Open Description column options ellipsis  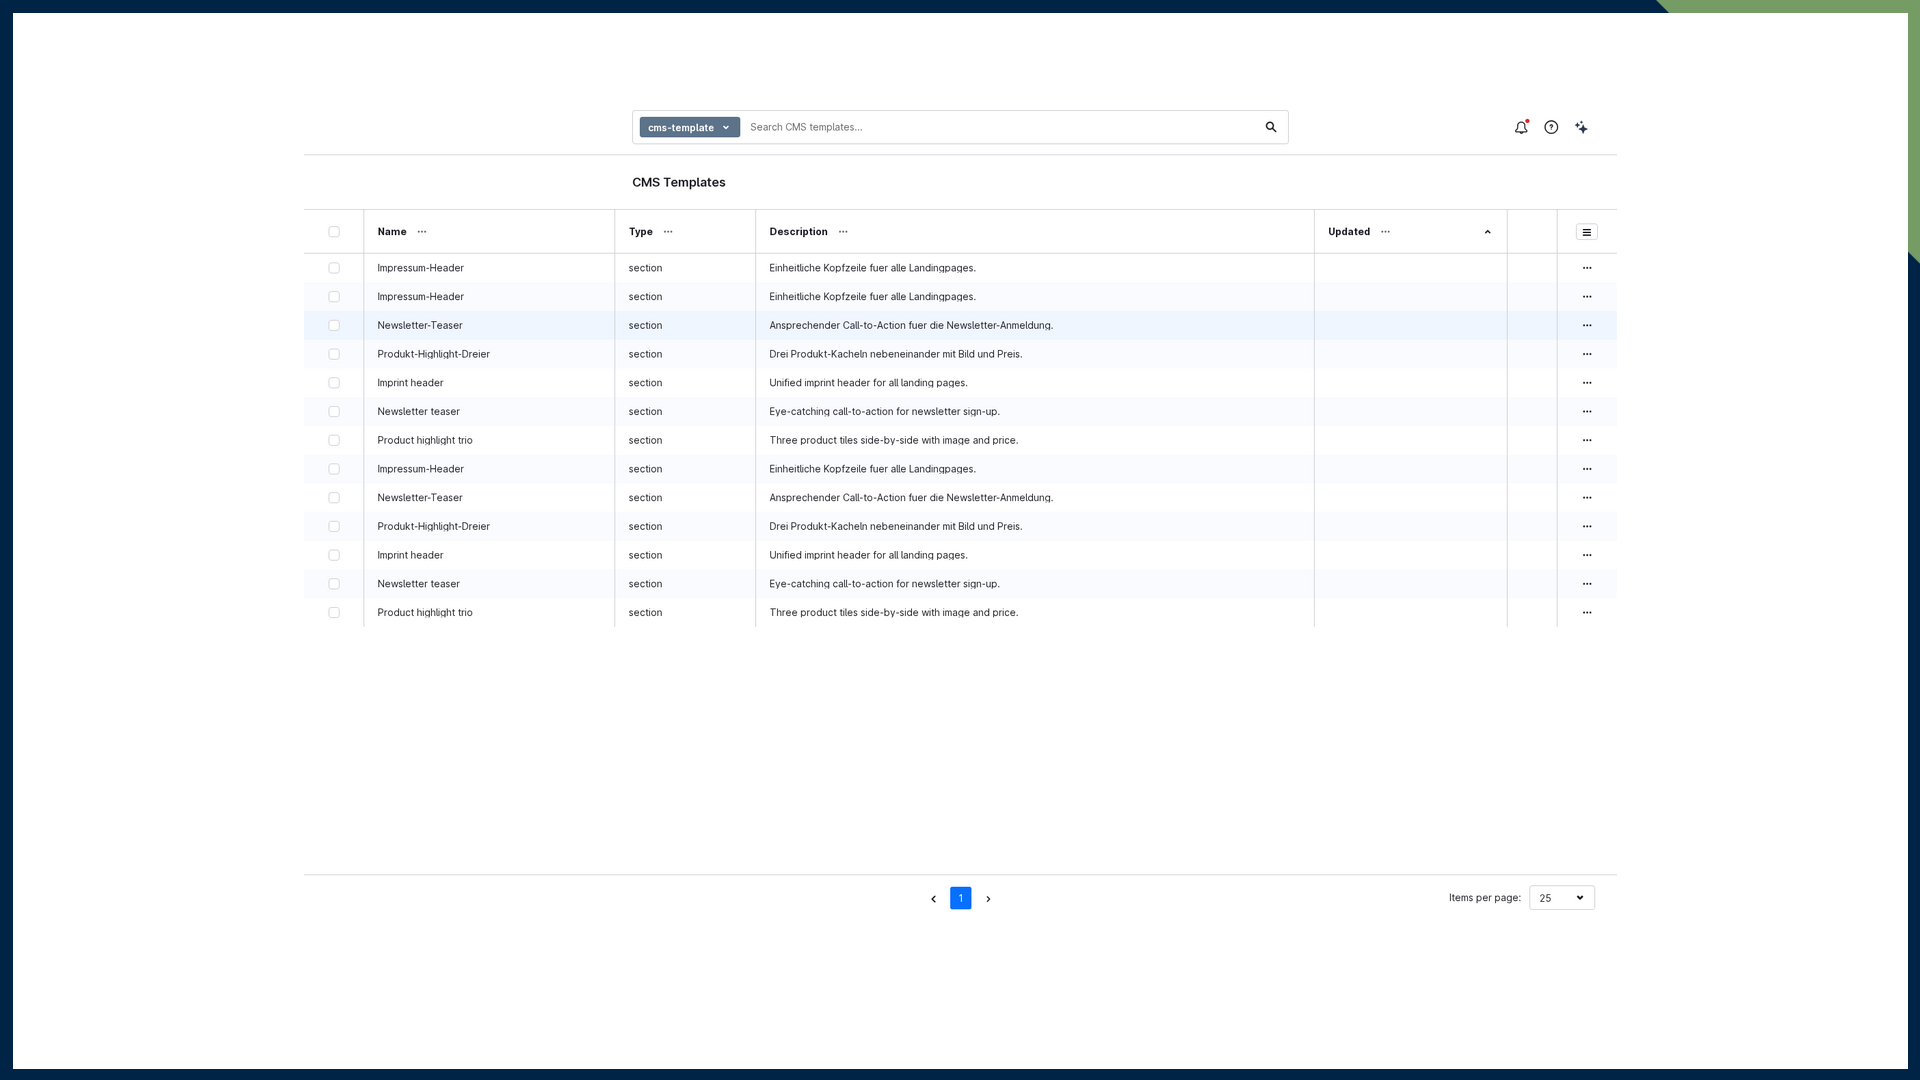(x=843, y=232)
